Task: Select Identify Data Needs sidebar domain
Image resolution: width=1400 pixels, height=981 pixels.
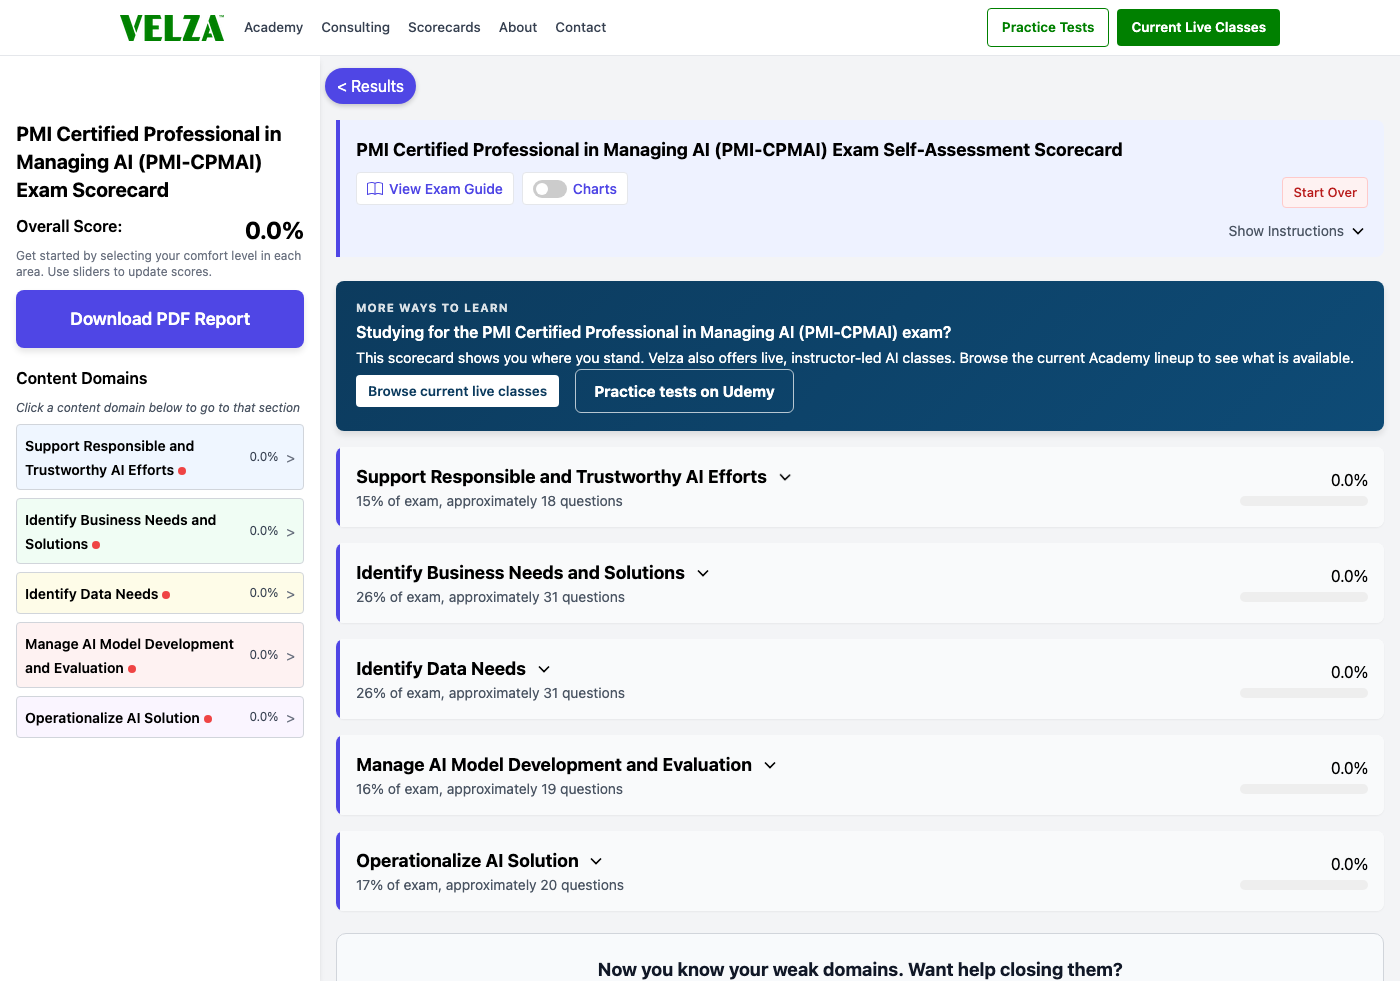Action: coord(160,593)
